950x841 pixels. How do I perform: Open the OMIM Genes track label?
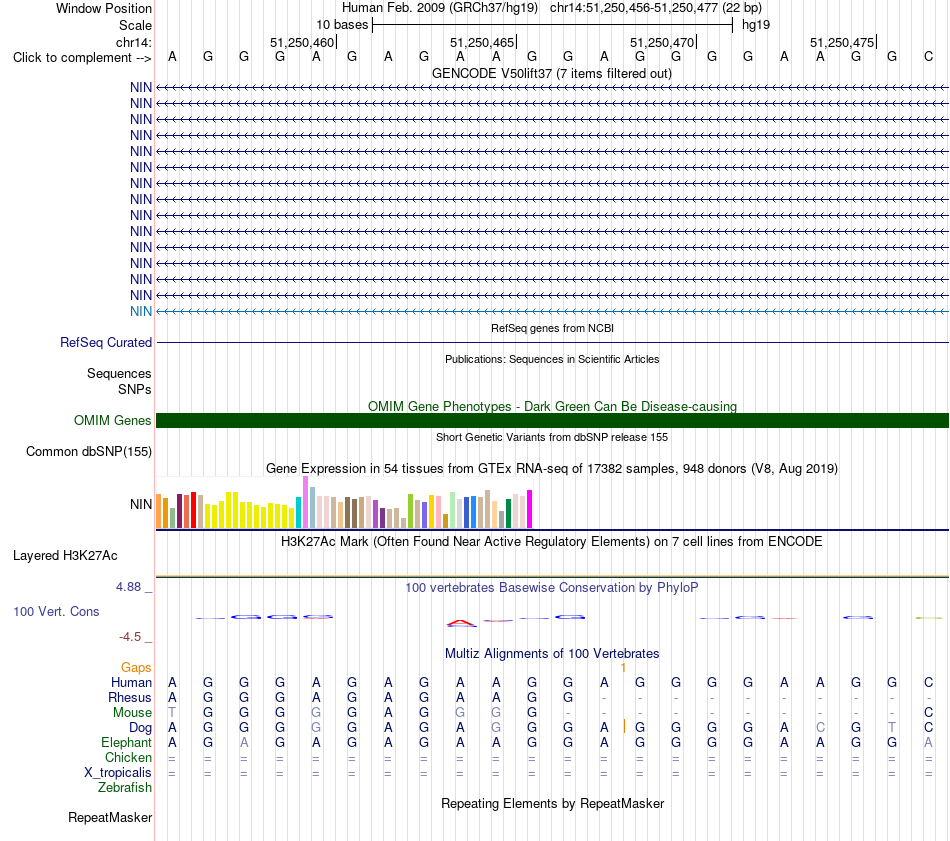(113, 420)
